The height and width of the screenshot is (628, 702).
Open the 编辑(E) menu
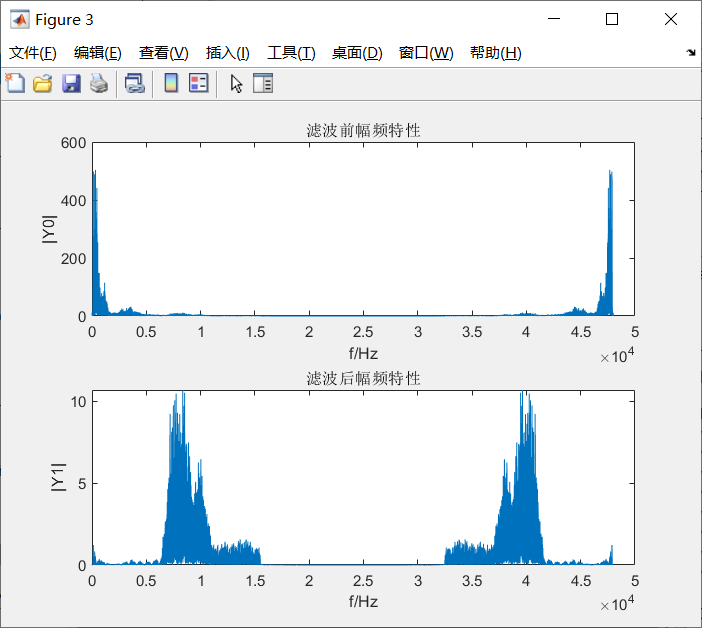pos(98,53)
